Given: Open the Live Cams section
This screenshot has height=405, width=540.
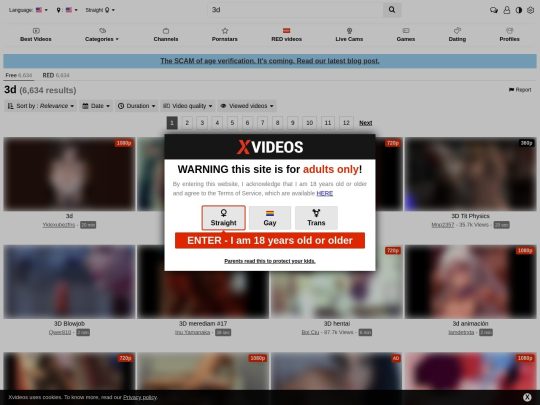Looking at the screenshot, I should (349, 35).
